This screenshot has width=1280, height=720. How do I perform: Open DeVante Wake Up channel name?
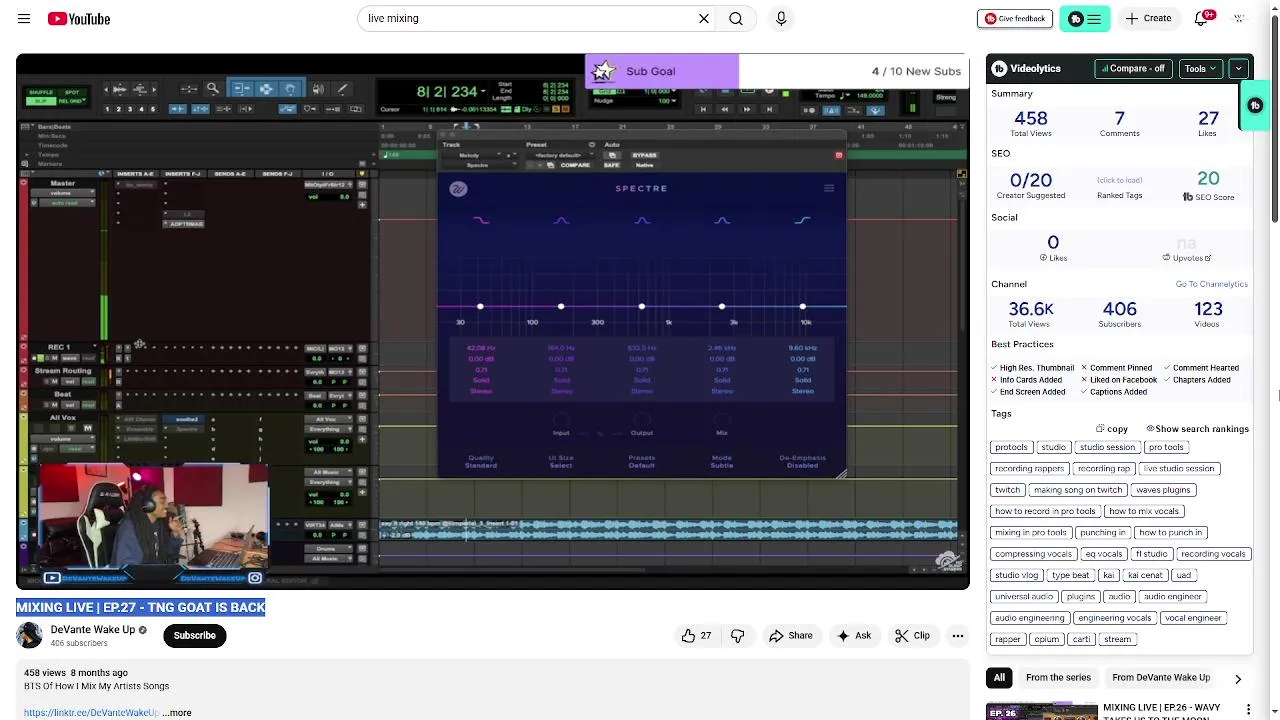point(93,630)
